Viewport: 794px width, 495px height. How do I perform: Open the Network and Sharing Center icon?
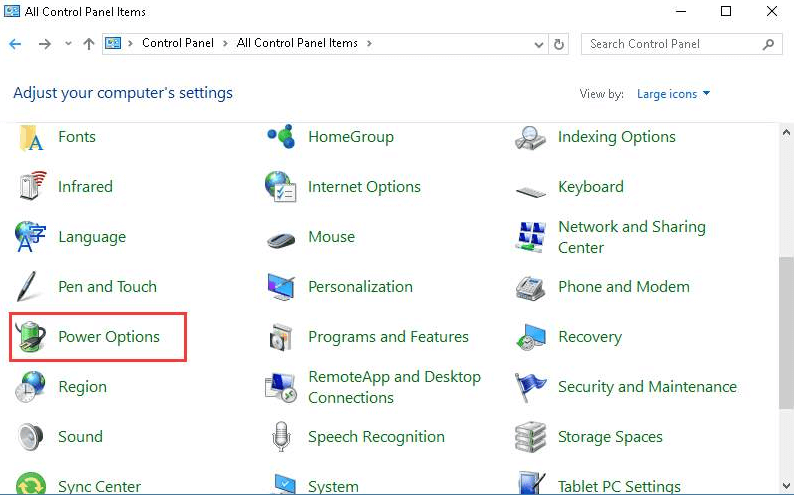click(x=530, y=237)
